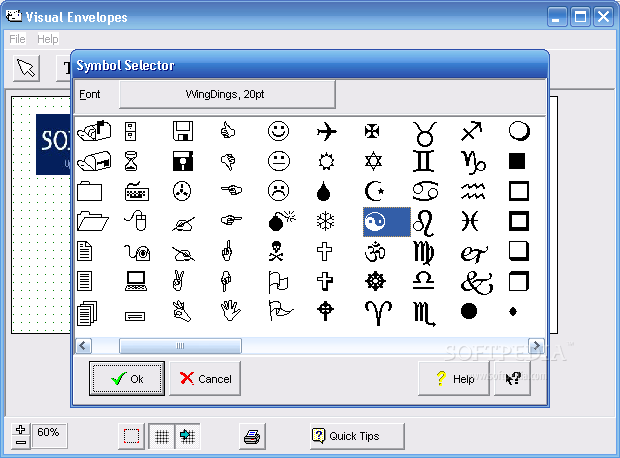Select the water droplet symbol
Image resolution: width=620 pixels, height=458 pixels.
(323, 191)
